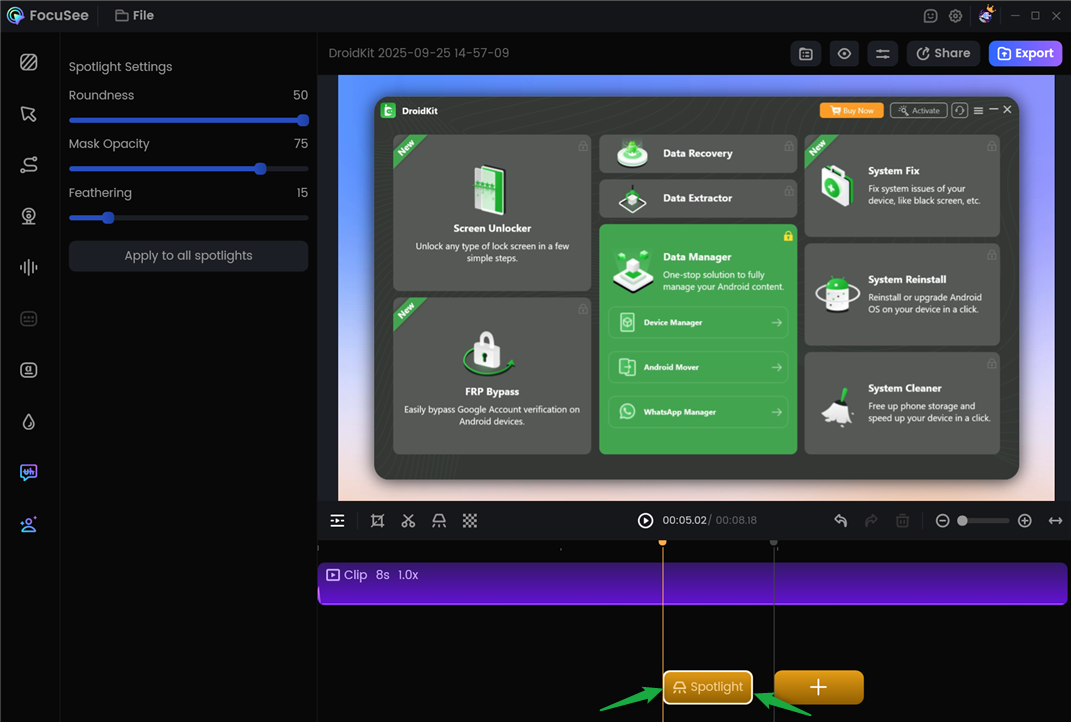Open the adjustment sliders settings button

coord(882,54)
